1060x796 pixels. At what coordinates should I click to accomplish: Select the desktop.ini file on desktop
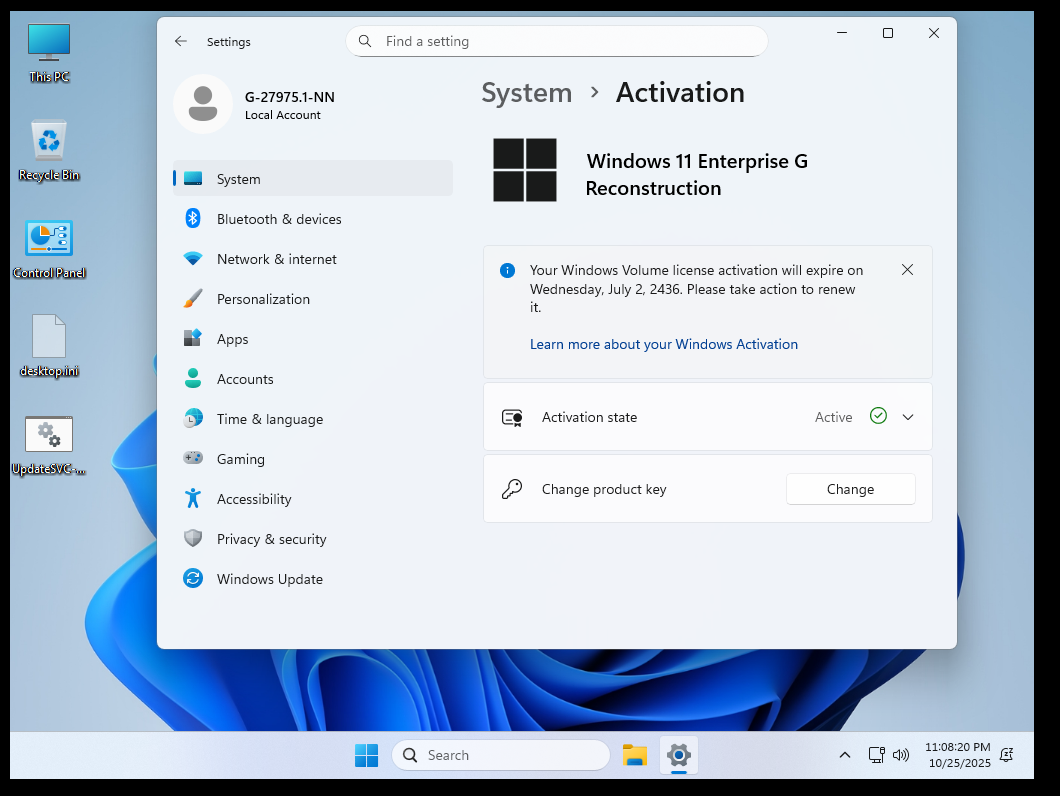pos(49,346)
